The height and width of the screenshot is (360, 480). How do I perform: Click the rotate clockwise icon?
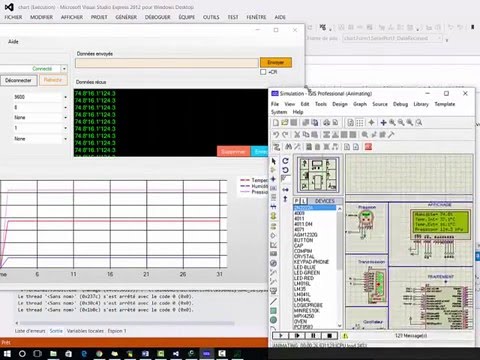(285, 161)
